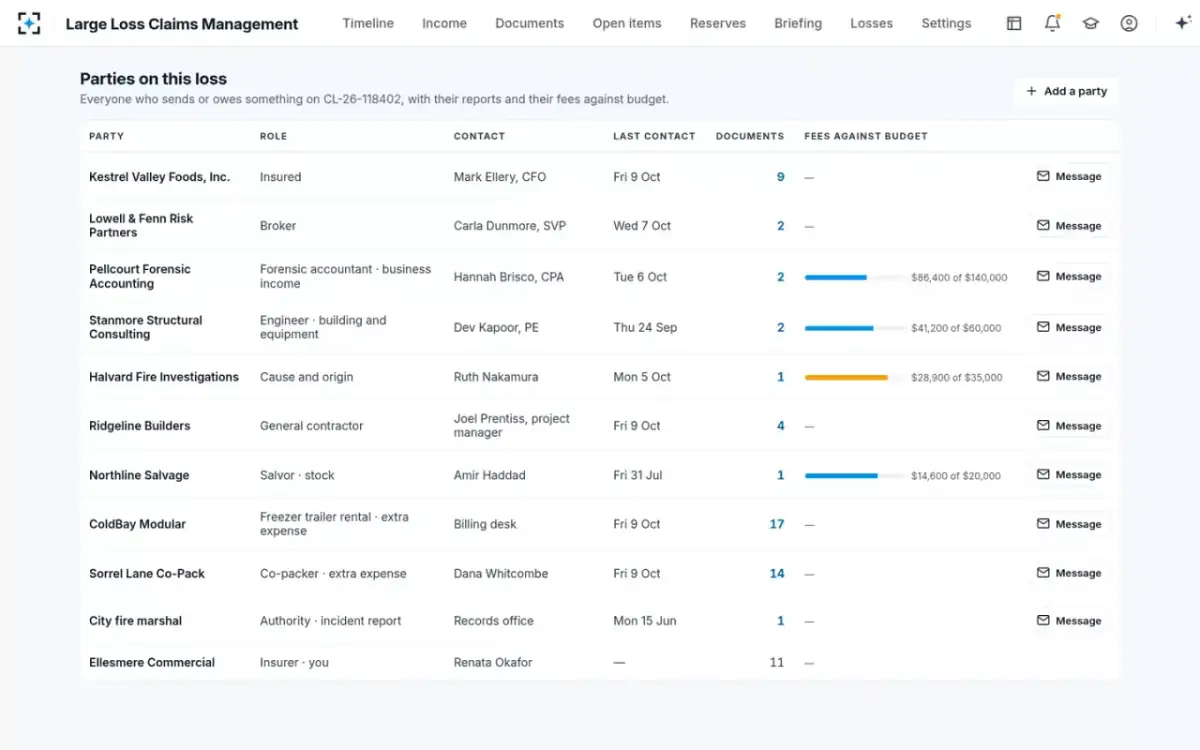Open the Open items tab

tap(627, 23)
